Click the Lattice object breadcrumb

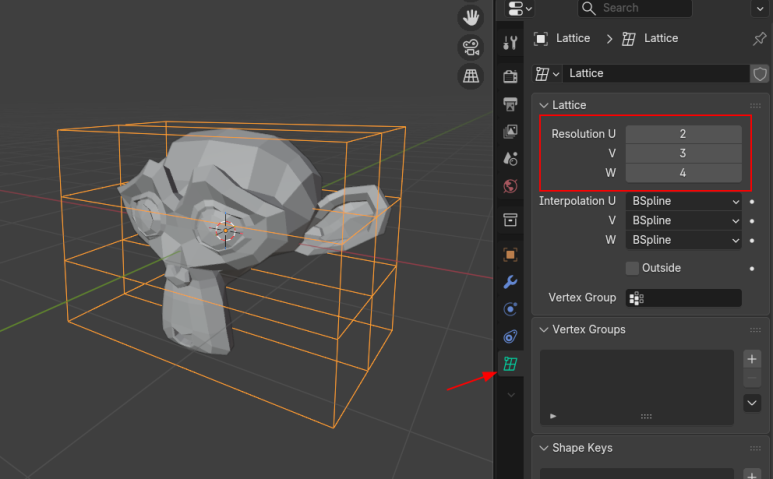(x=562, y=38)
